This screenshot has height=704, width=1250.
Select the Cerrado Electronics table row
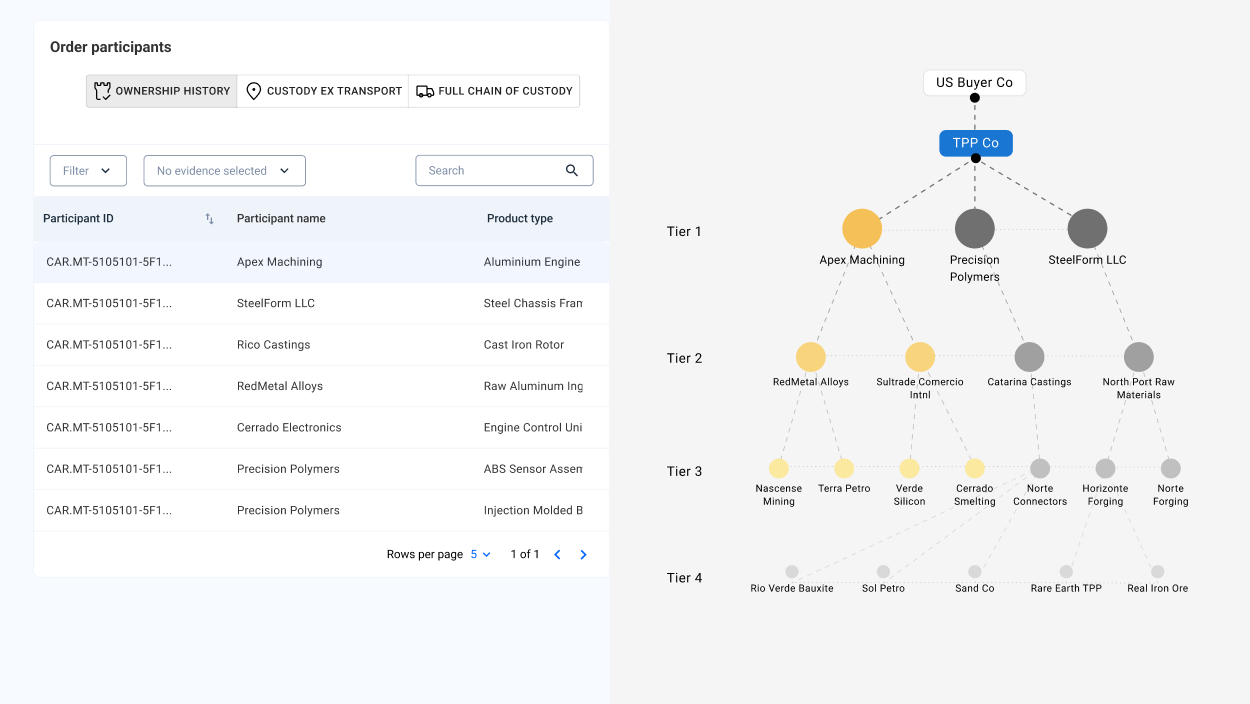click(x=321, y=428)
